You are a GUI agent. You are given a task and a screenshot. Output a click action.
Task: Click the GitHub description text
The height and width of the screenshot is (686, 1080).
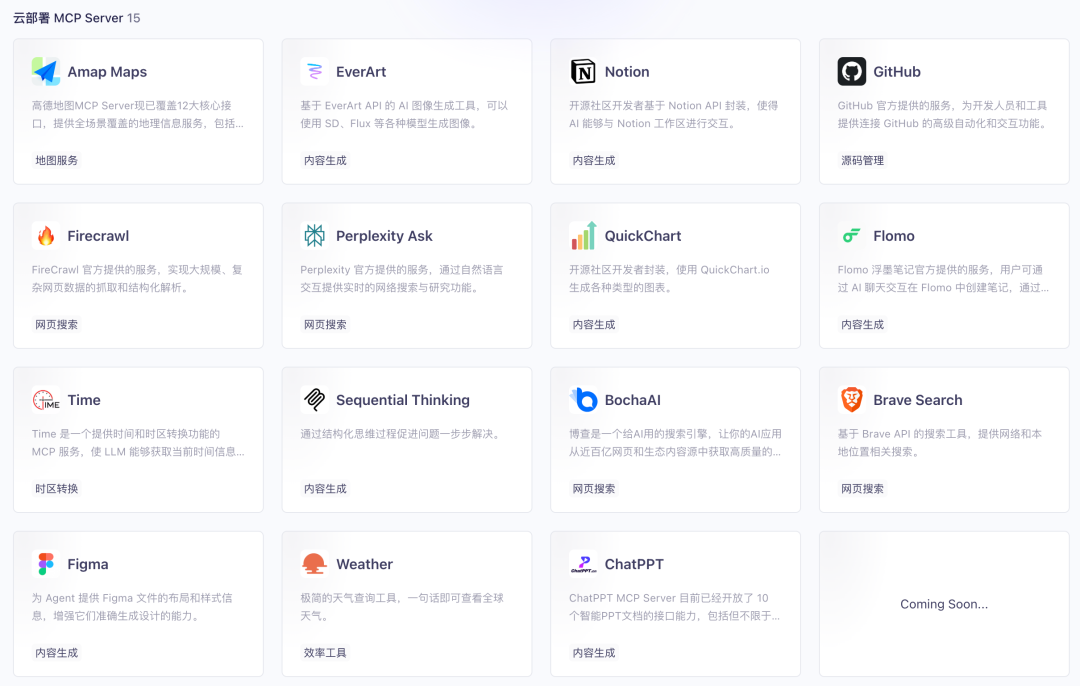(x=943, y=114)
